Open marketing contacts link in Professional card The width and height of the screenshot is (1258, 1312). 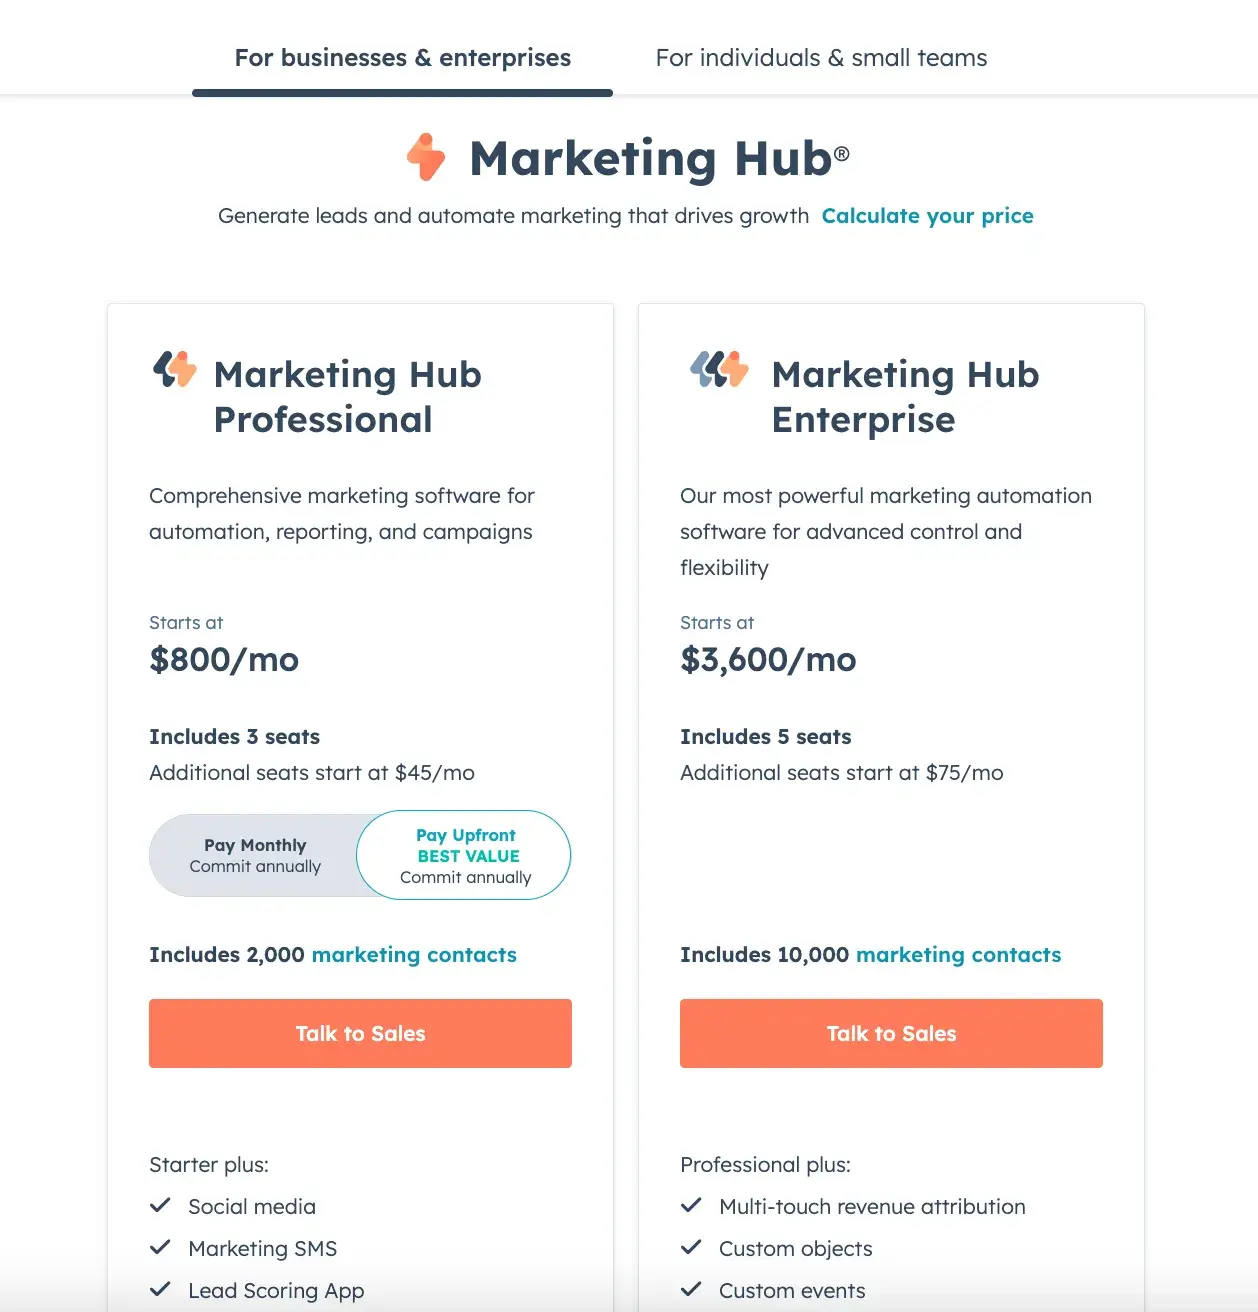tap(414, 955)
